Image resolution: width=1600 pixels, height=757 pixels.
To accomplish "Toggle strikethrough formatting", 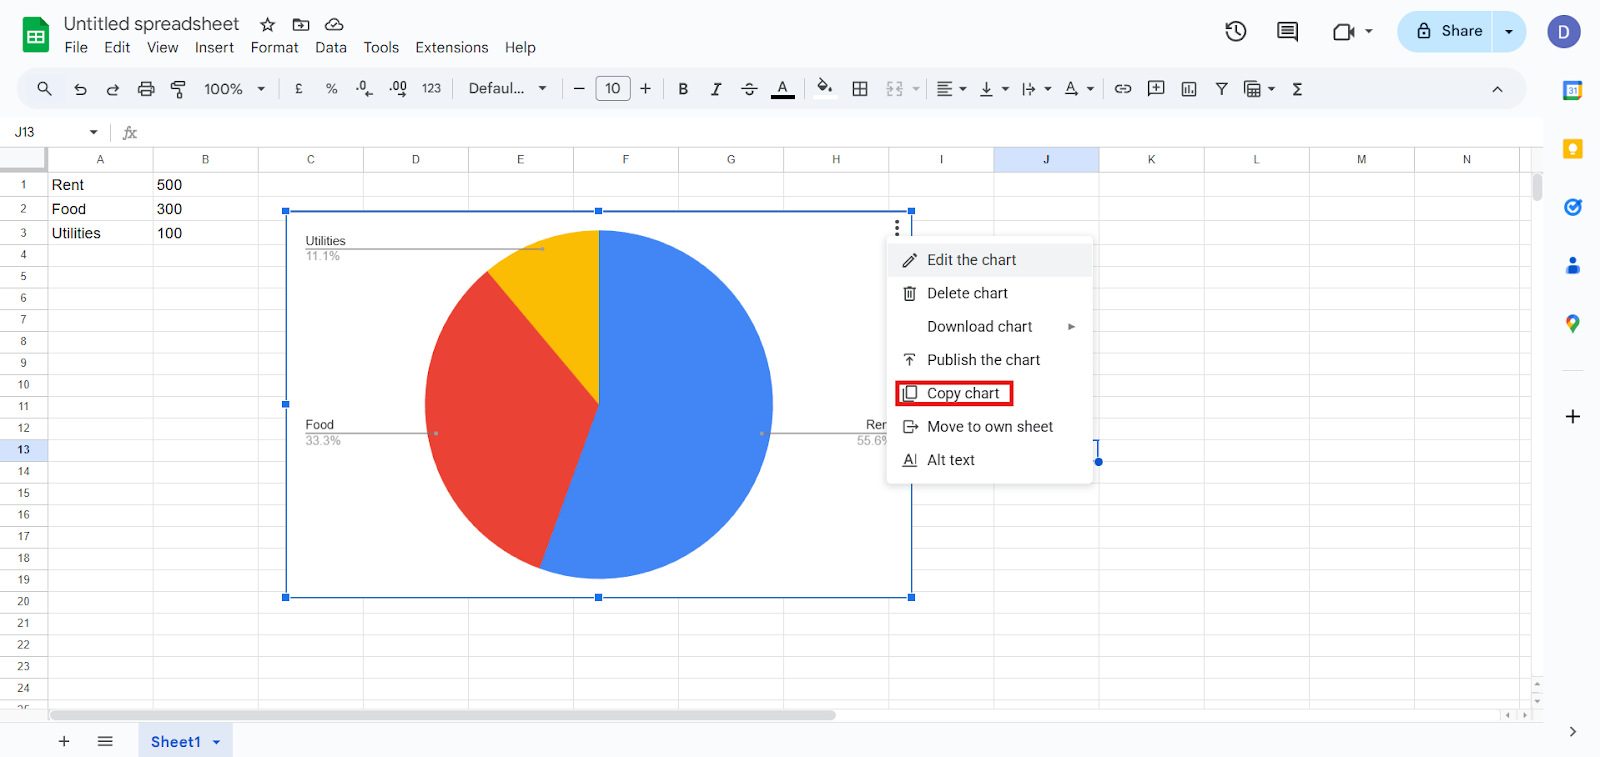I will [x=749, y=89].
